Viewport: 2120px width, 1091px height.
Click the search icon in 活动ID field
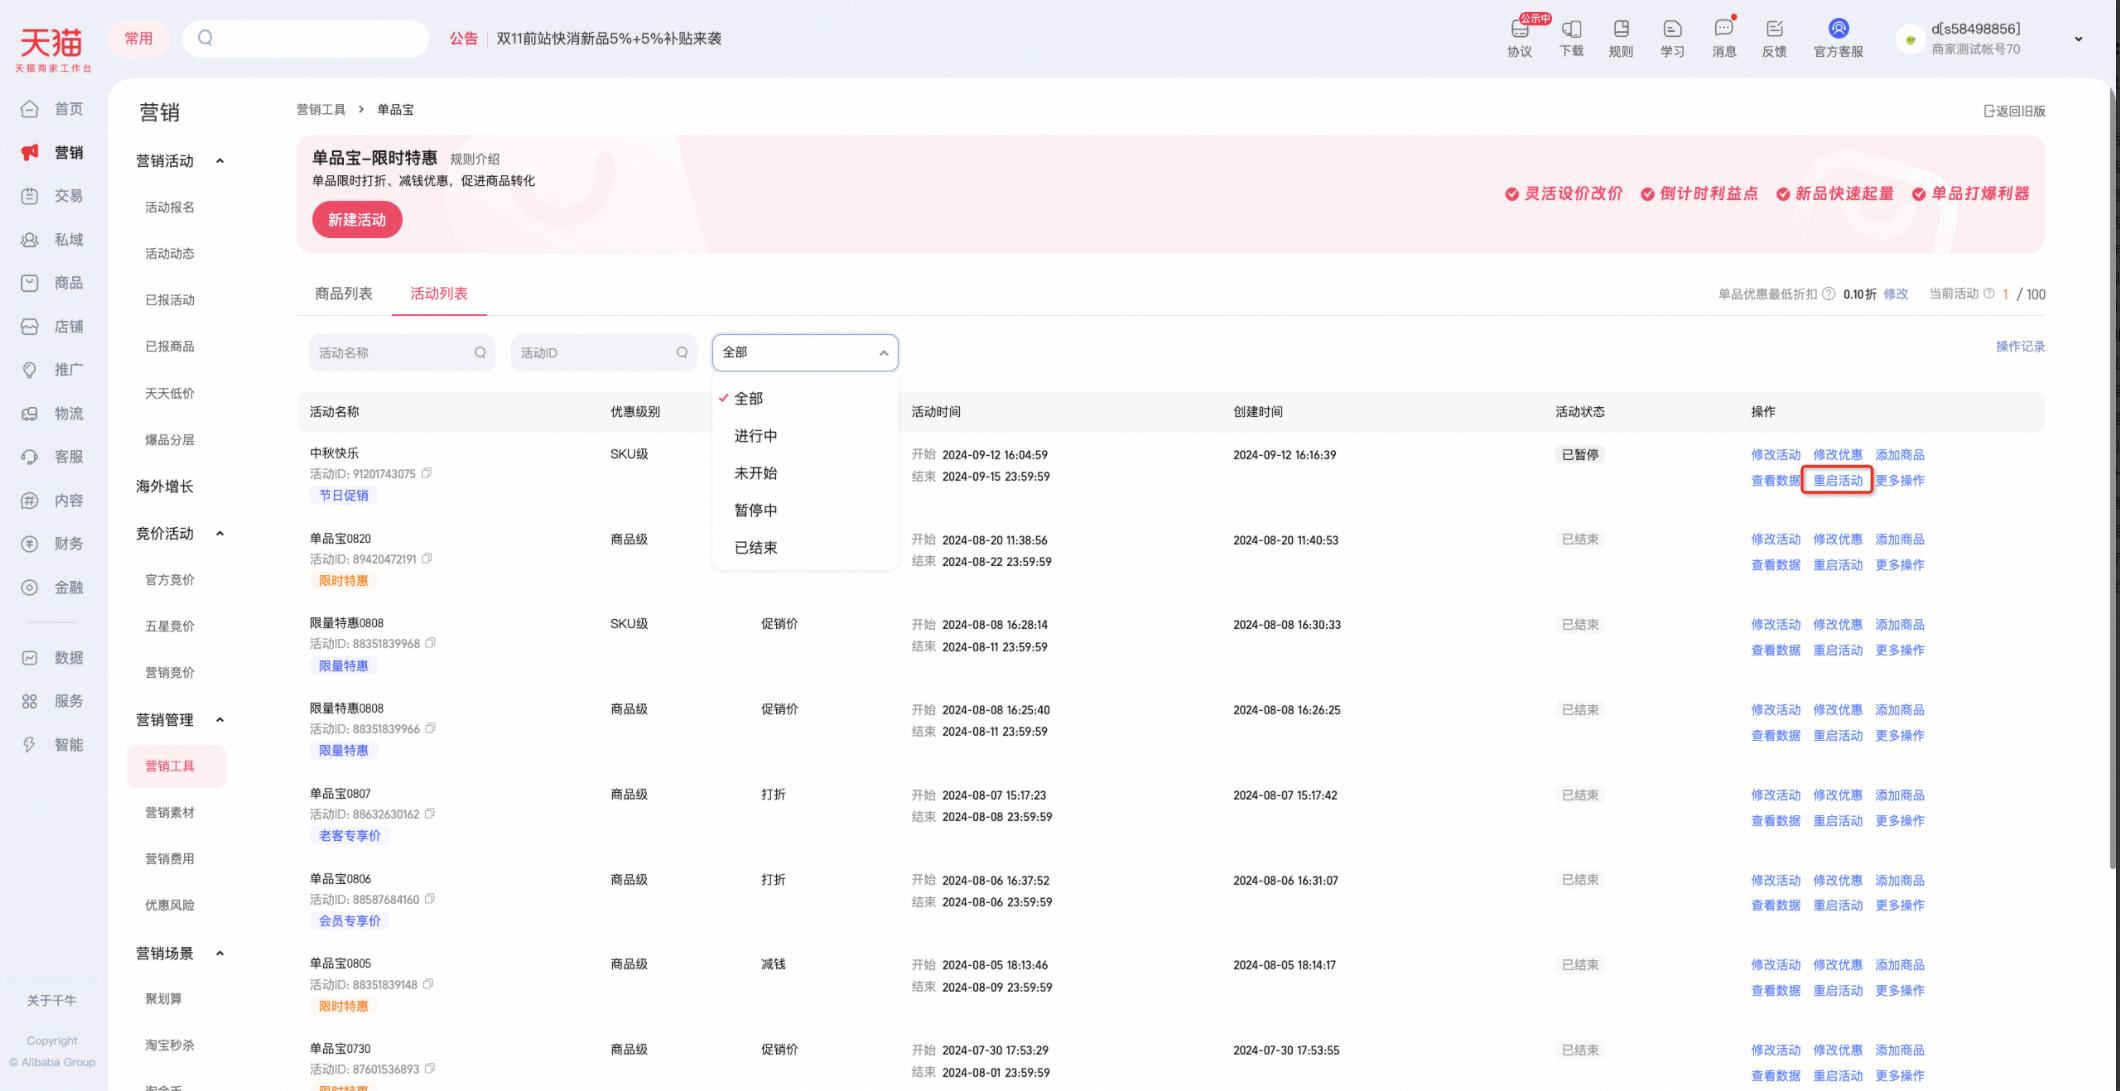682,352
